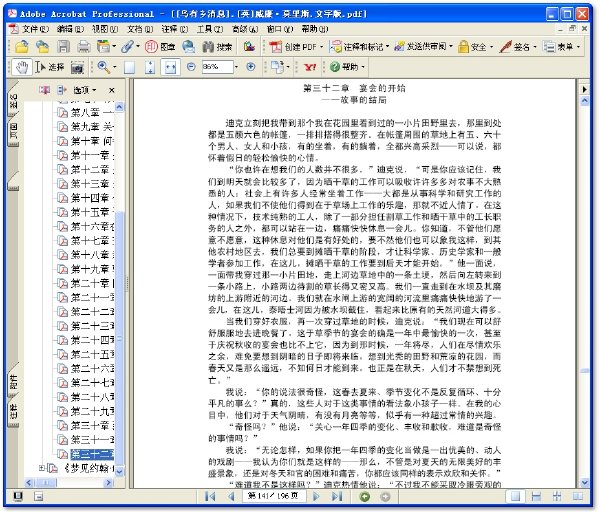Image resolution: width=600 pixels, height=514 pixels.
Task: Open the 视图 menu
Action: 105,29
